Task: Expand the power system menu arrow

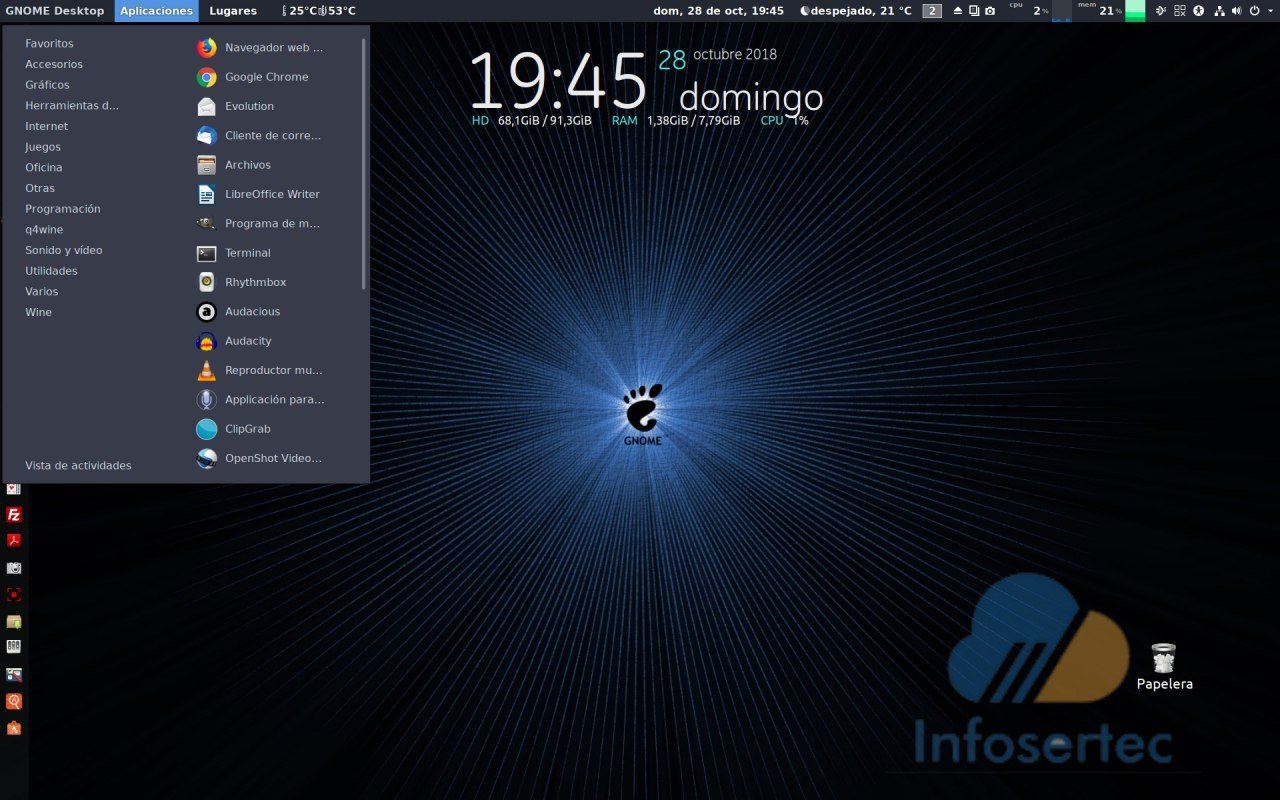Action: (x=1268, y=11)
